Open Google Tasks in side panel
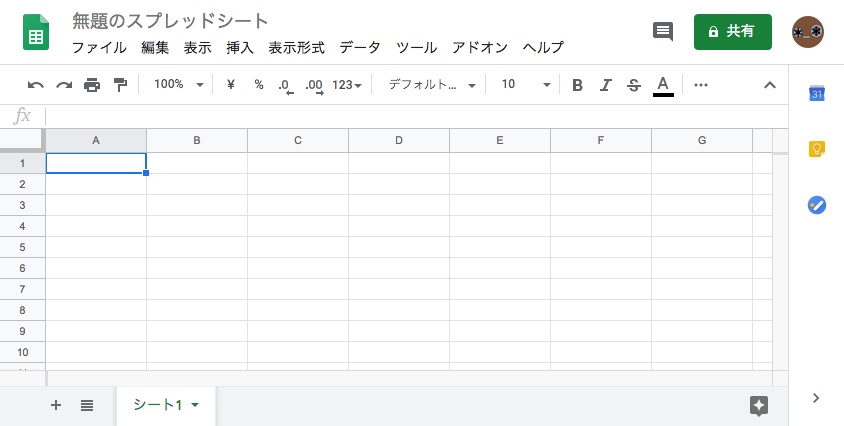Image resolution: width=844 pixels, height=426 pixels. tap(816, 205)
